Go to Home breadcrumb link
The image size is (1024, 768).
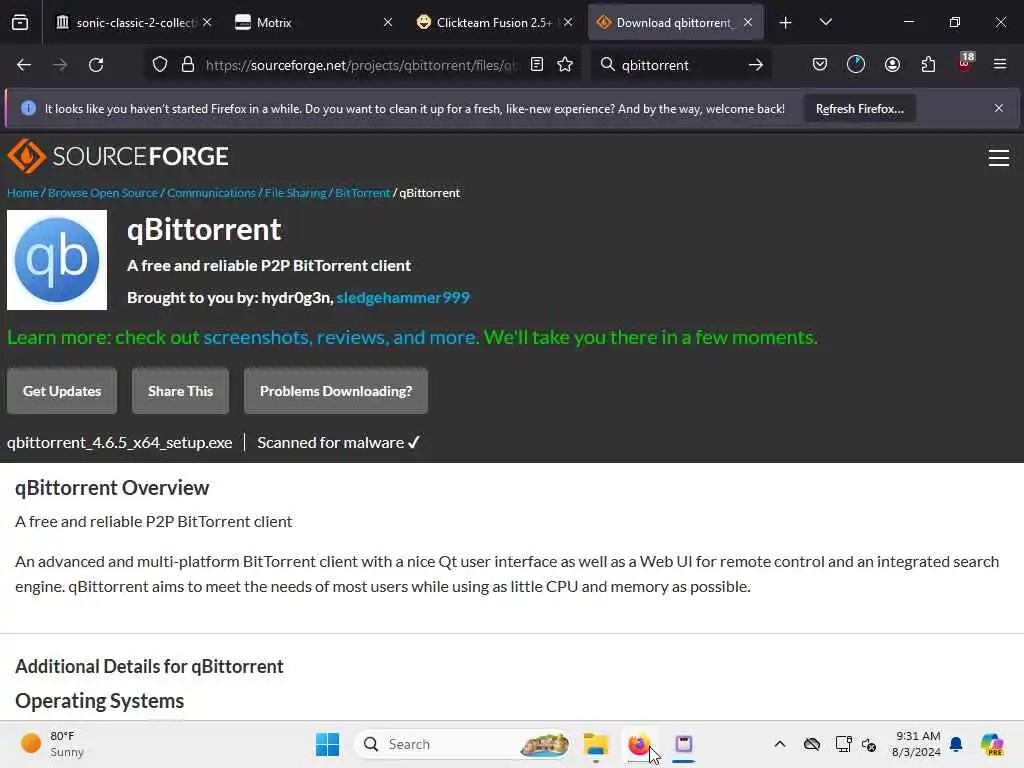pyautogui.click(x=22, y=193)
